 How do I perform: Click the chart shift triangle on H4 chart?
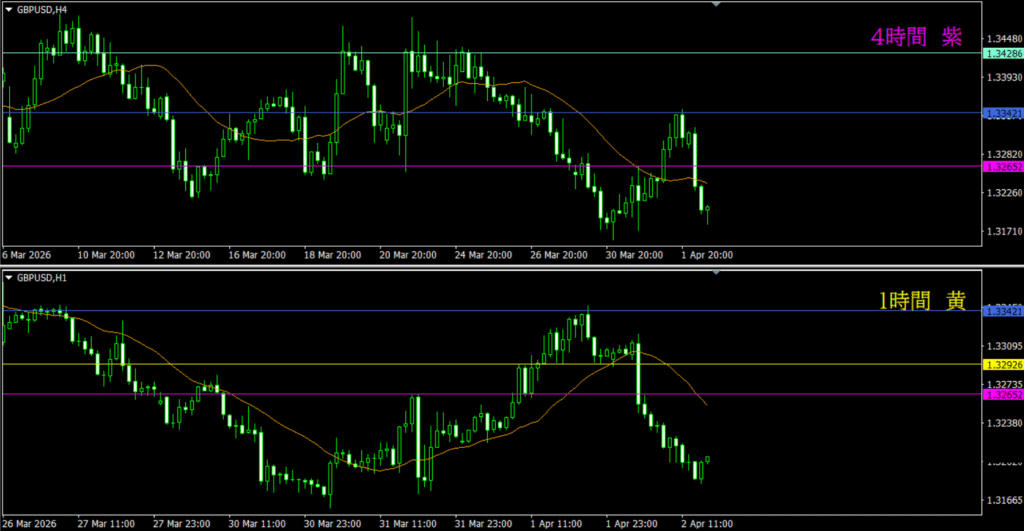(716, 5)
